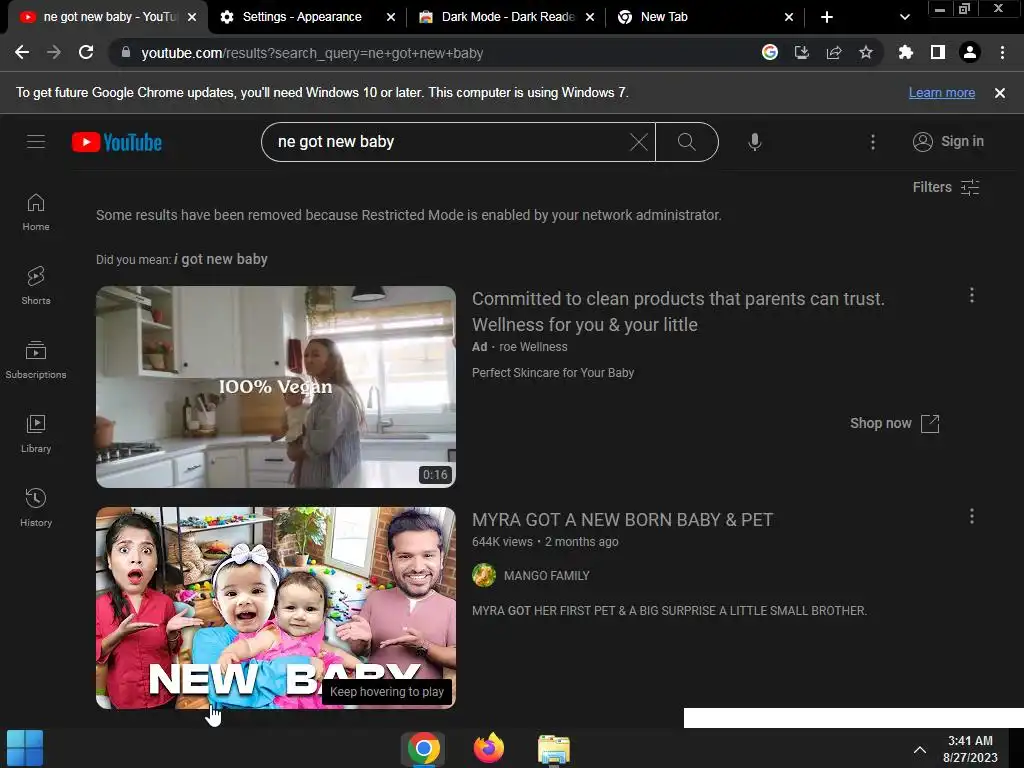Viewport: 1024px width, 768px height.
Task: Start voice search with the microphone icon
Action: [754, 142]
